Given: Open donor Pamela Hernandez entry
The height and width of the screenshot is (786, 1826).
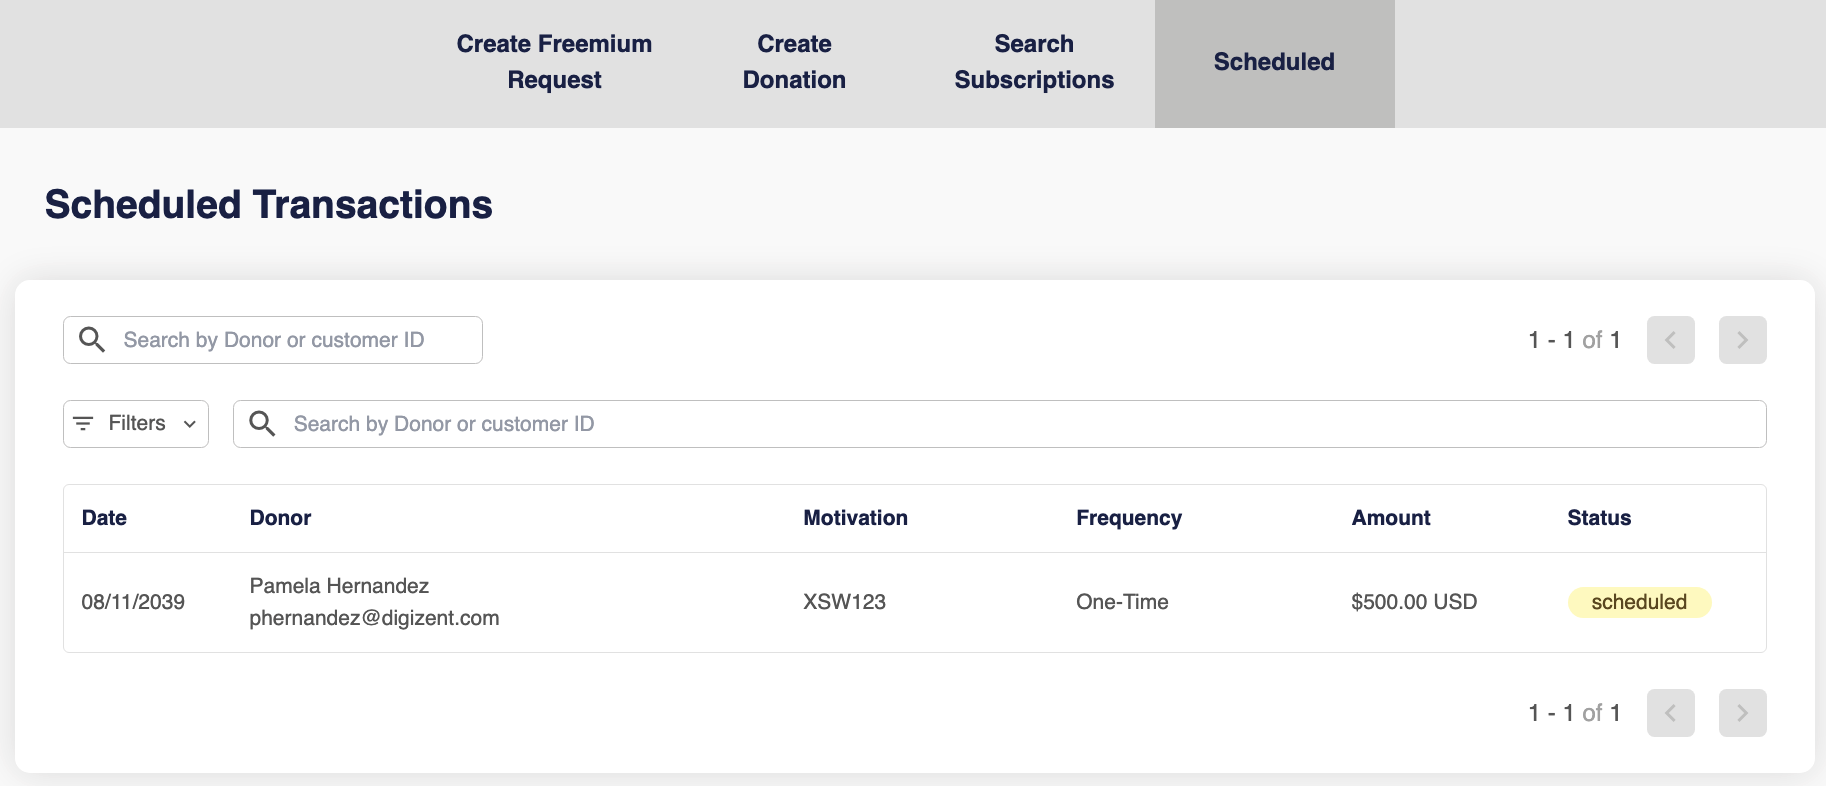Looking at the screenshot, I should (339, 586).
